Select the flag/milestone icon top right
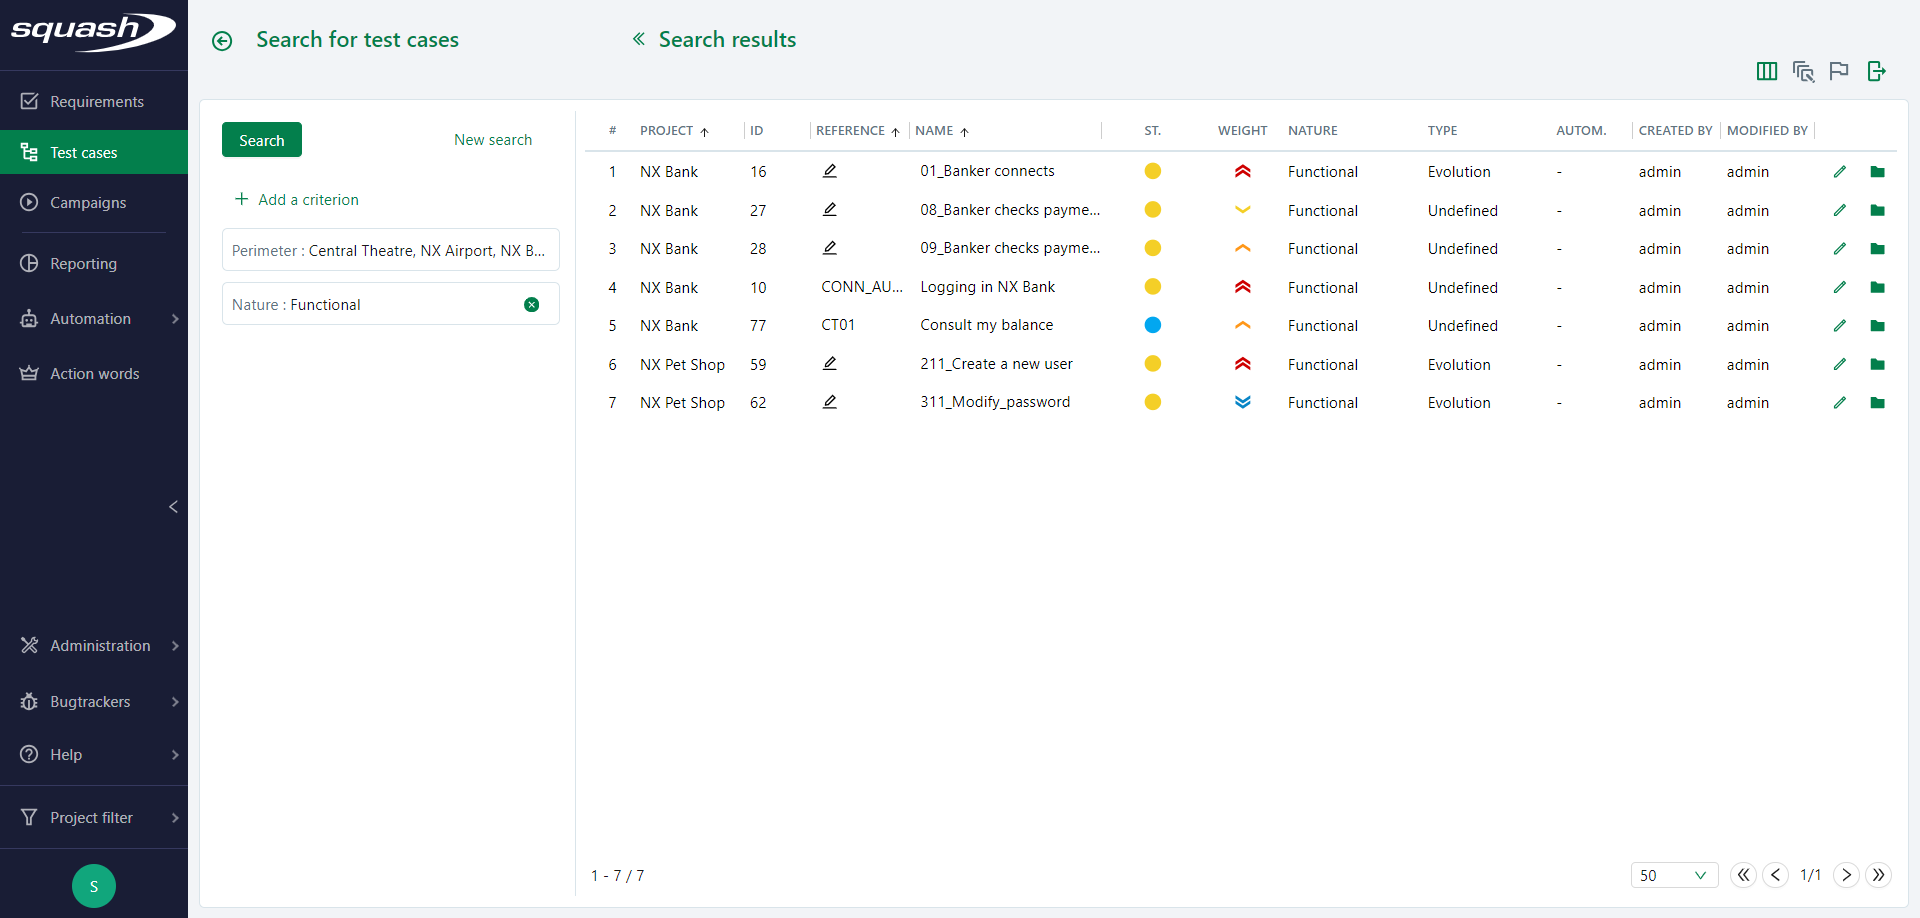 [x=1840, y=71]
